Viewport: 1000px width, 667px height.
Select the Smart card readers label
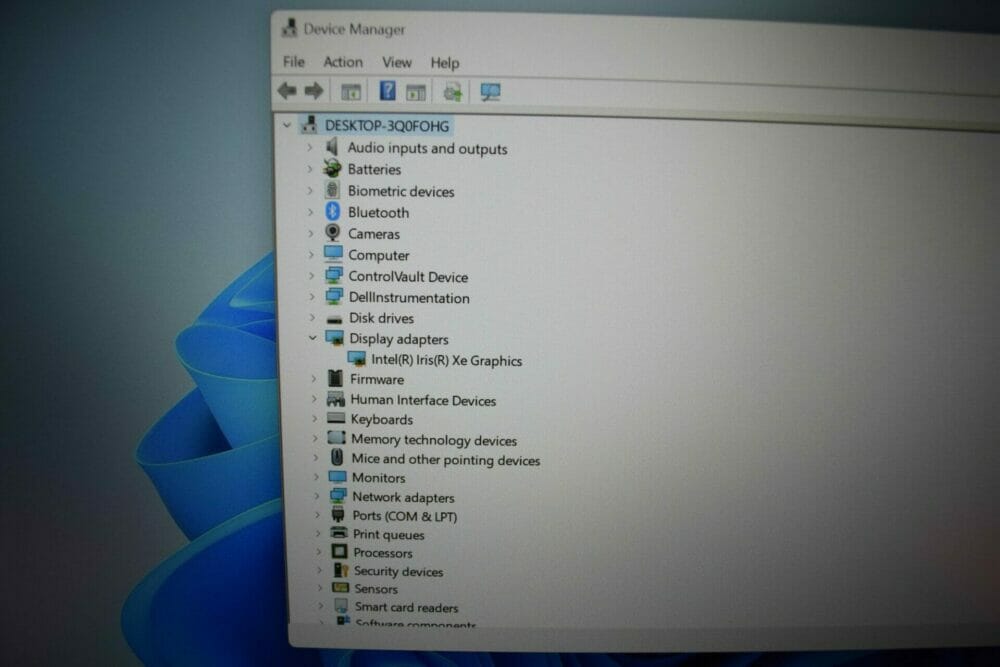[x=406, y=607]
